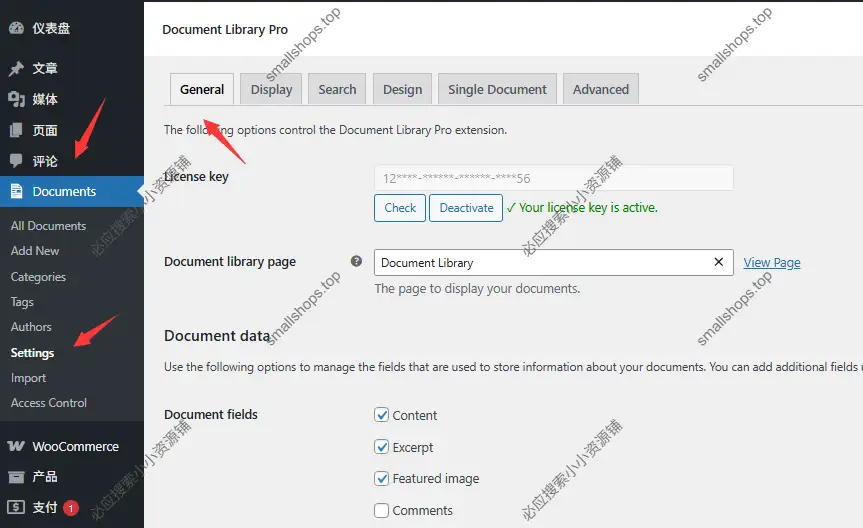Open the 产品 sidebar menu

(x=72, y=477)
